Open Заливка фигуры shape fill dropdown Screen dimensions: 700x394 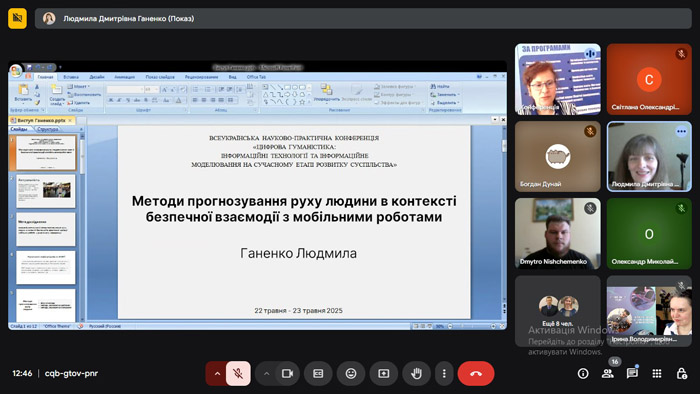395,87
